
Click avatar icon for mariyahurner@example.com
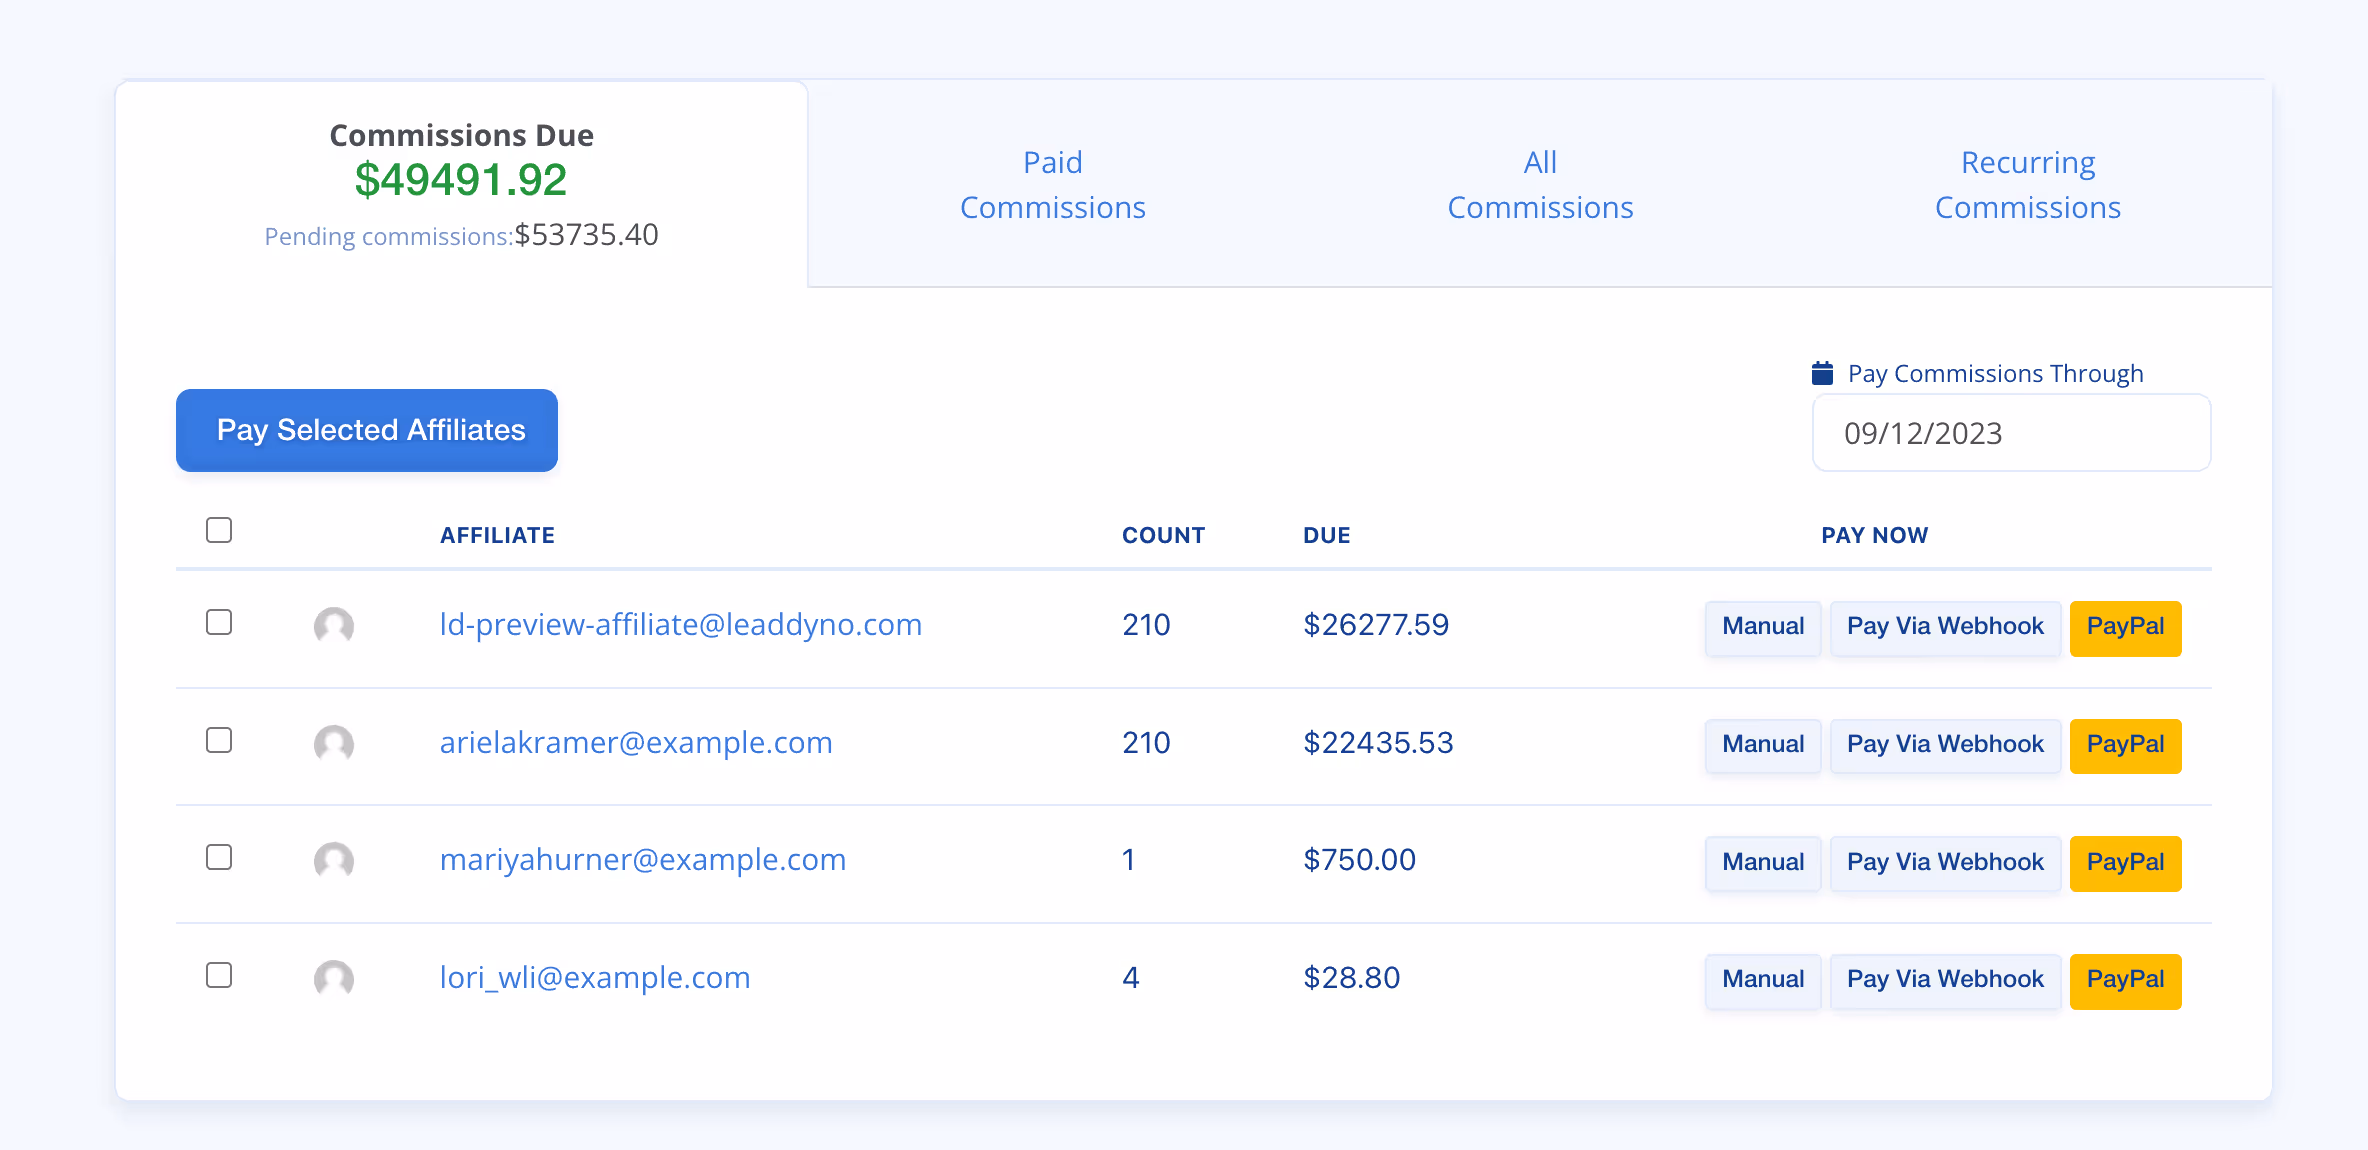[x=334, y=861]
